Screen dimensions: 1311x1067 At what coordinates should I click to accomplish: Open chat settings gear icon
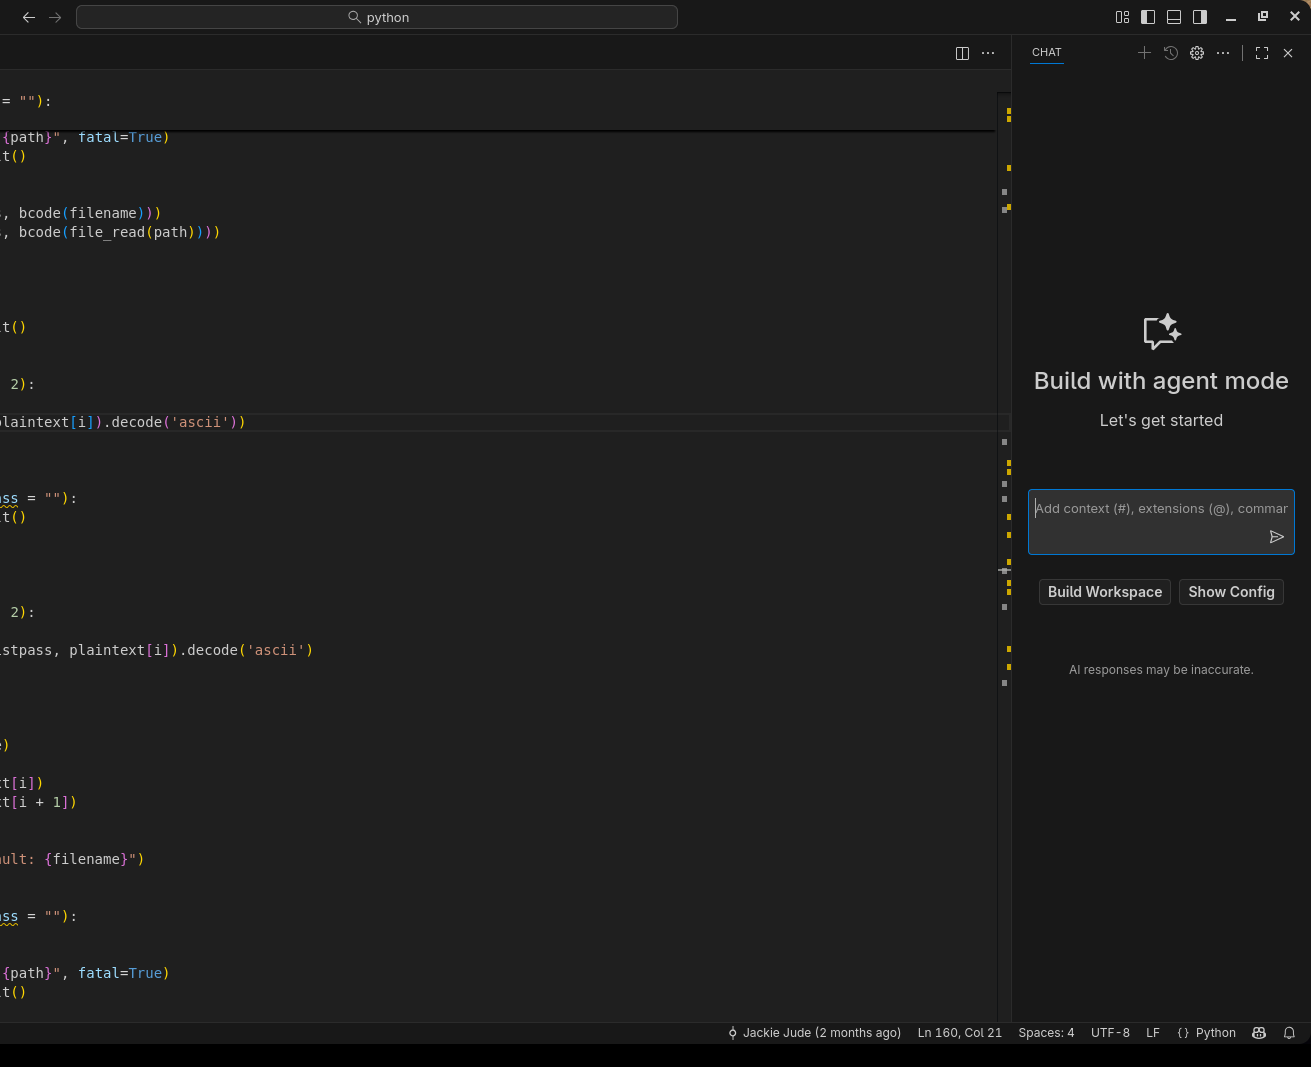pos(1197,53)
